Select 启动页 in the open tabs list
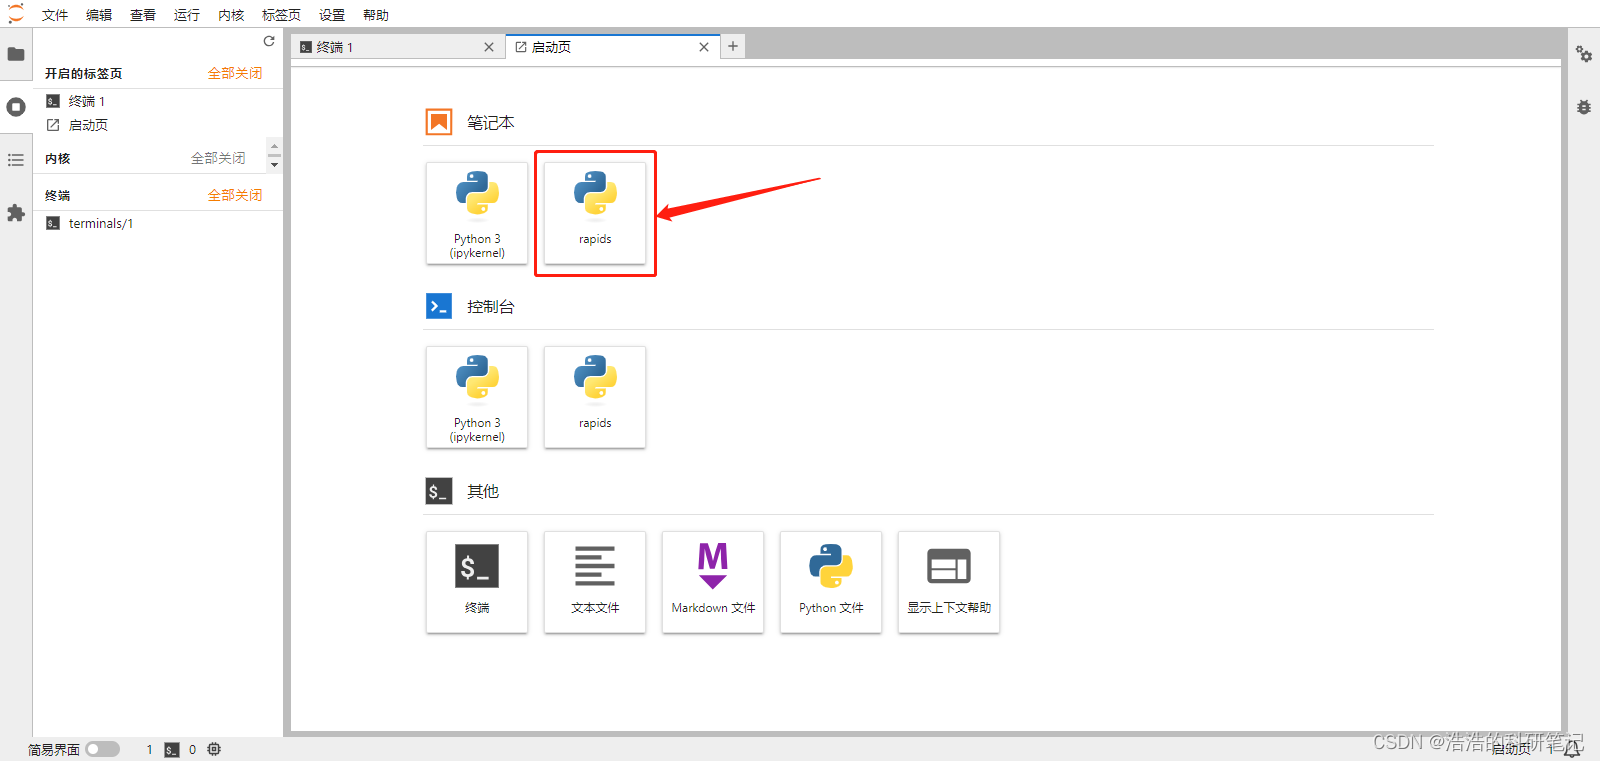Viewport: 1600px width, 761px height. (x=158, y=125)
